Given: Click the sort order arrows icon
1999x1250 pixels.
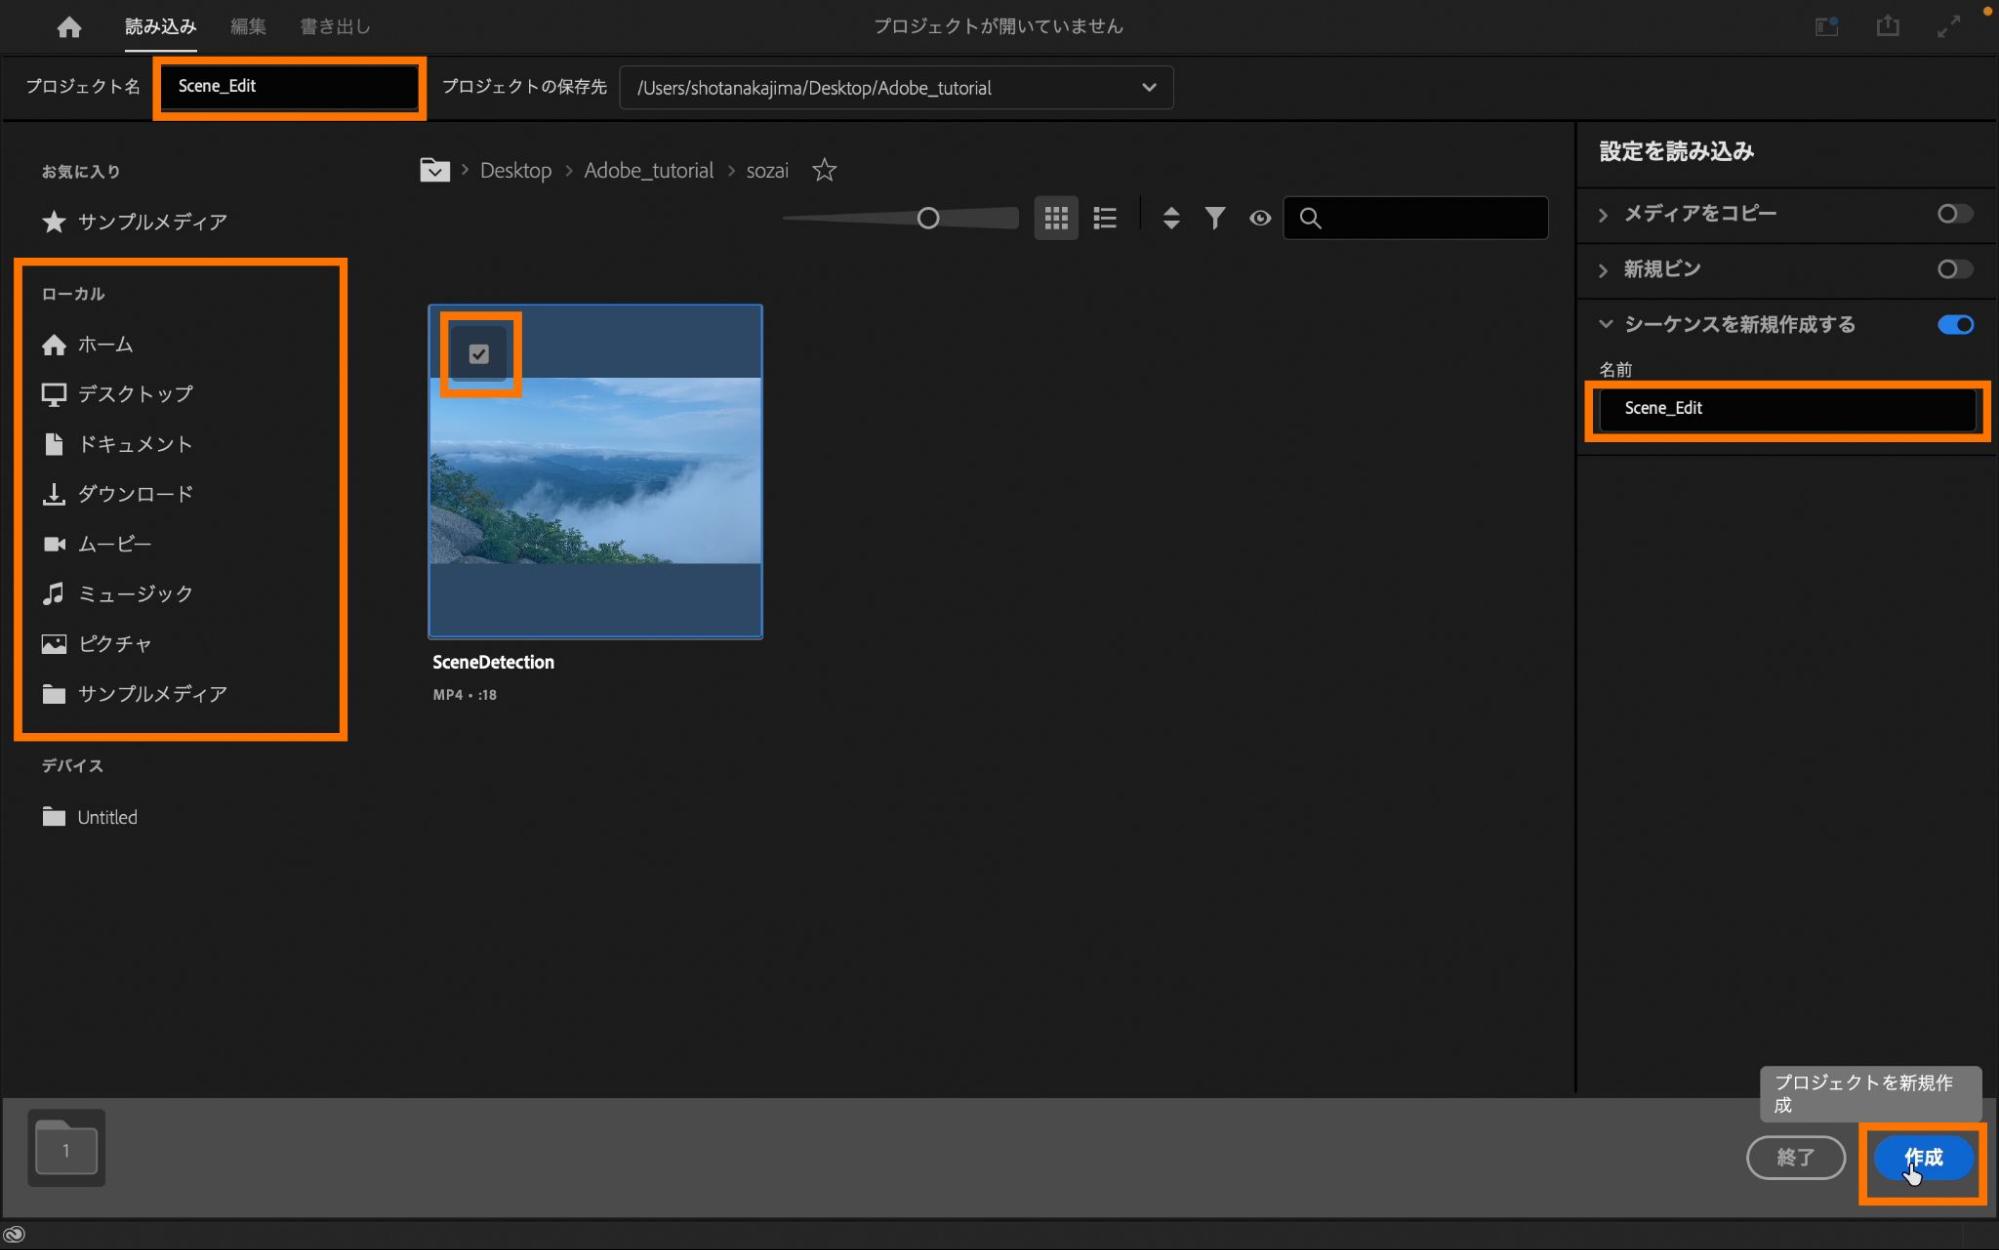Looking at the screenshot, I should click(1171, 218).
